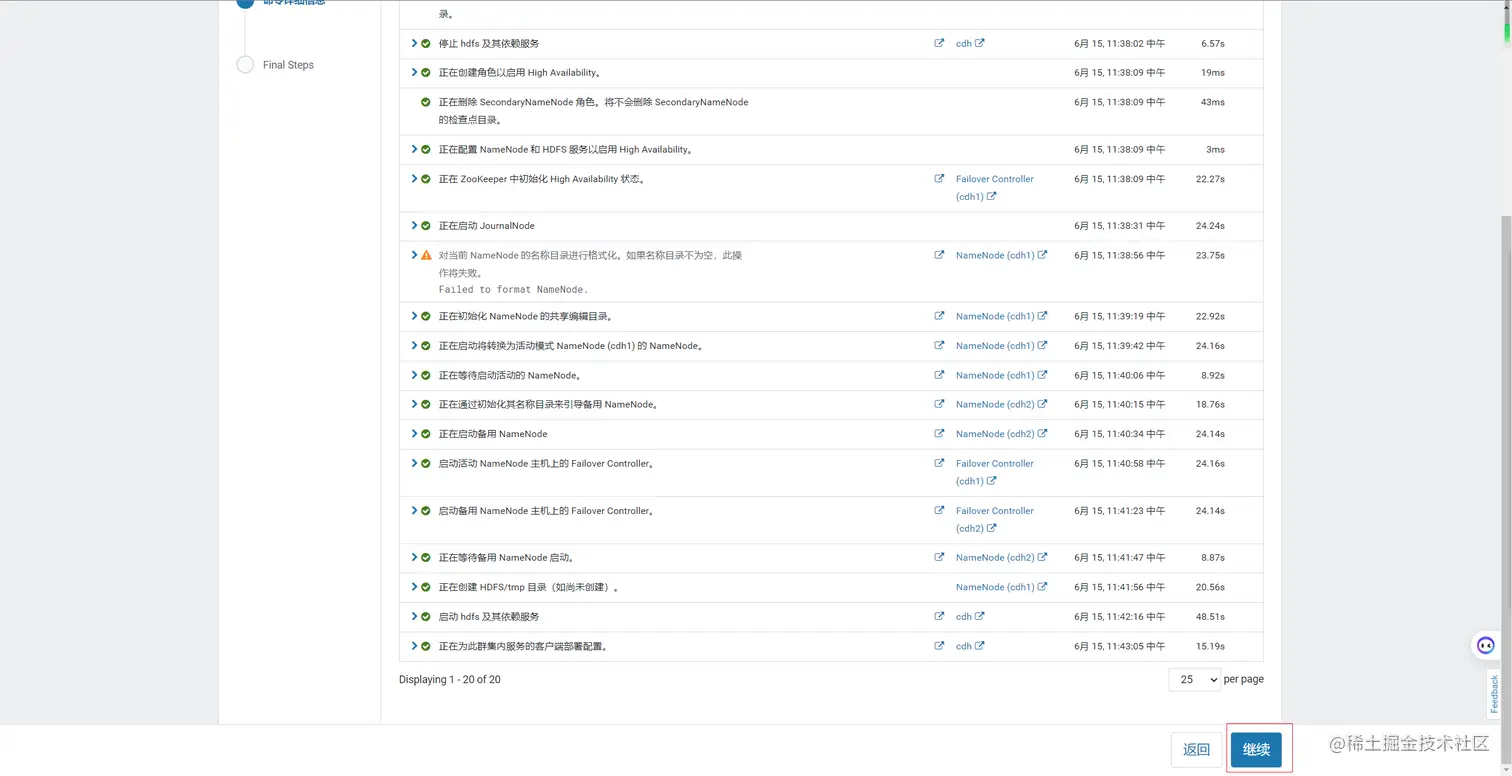Expand the '正在启动备用 NameNode' step
Image resolution: width=1512 pixels, height=776 pixels.
tap(414, 434)
